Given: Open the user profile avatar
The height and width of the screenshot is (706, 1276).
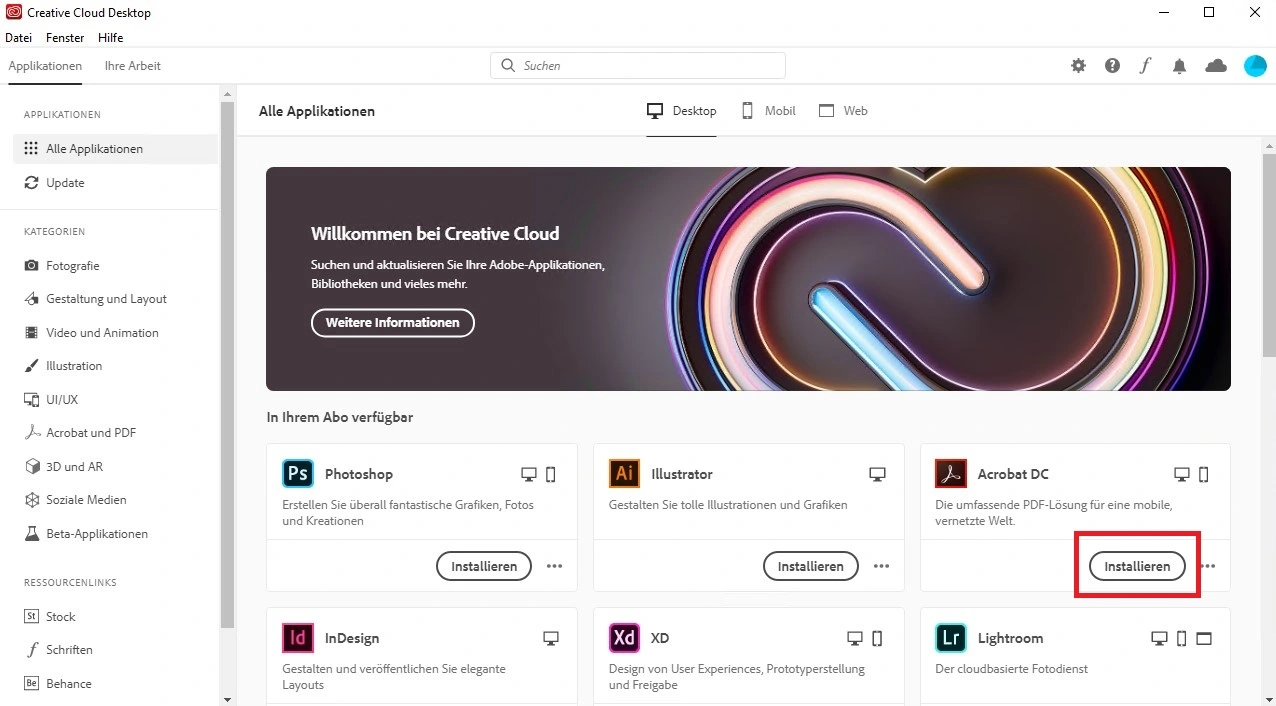Looking at the screenshot, I should tap(1255, 66).
